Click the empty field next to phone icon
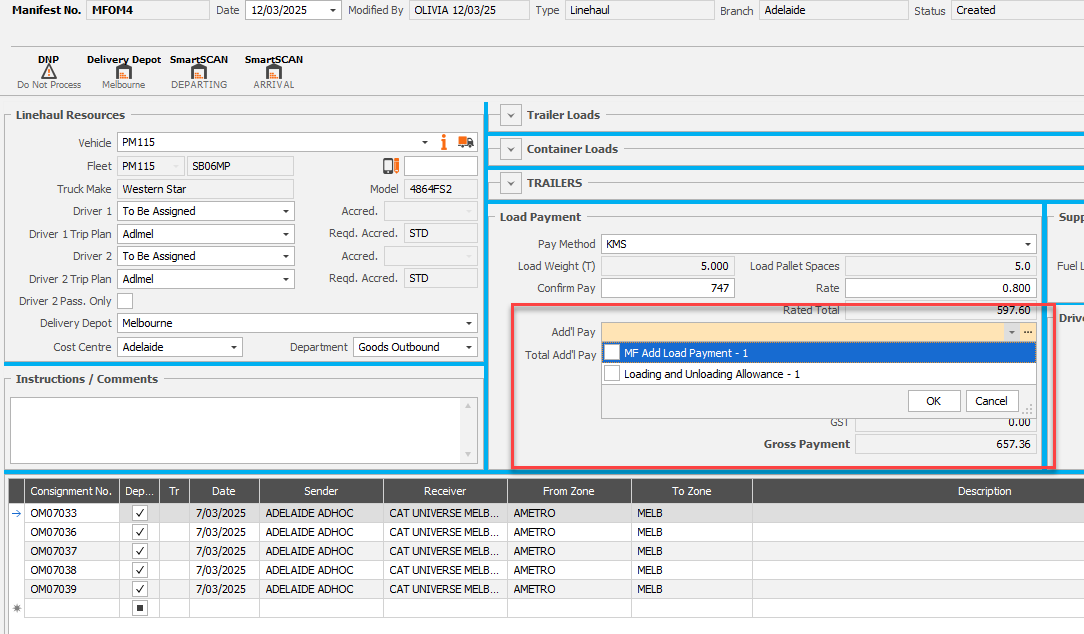This screenshot has width=1084, height=634. point(440,166)
